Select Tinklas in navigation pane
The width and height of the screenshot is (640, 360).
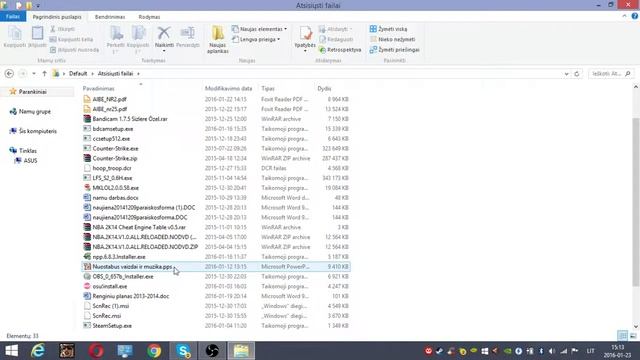(28, 151)
